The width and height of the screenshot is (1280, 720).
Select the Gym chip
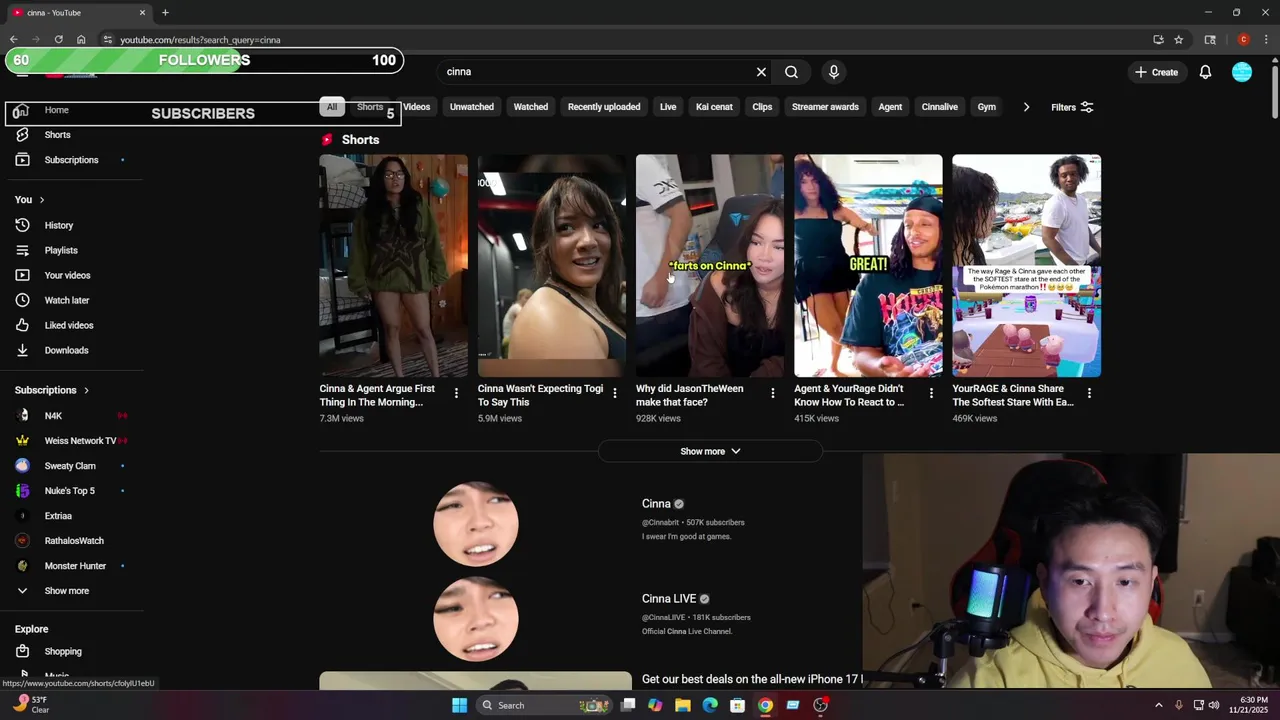(x=987, y=107)
